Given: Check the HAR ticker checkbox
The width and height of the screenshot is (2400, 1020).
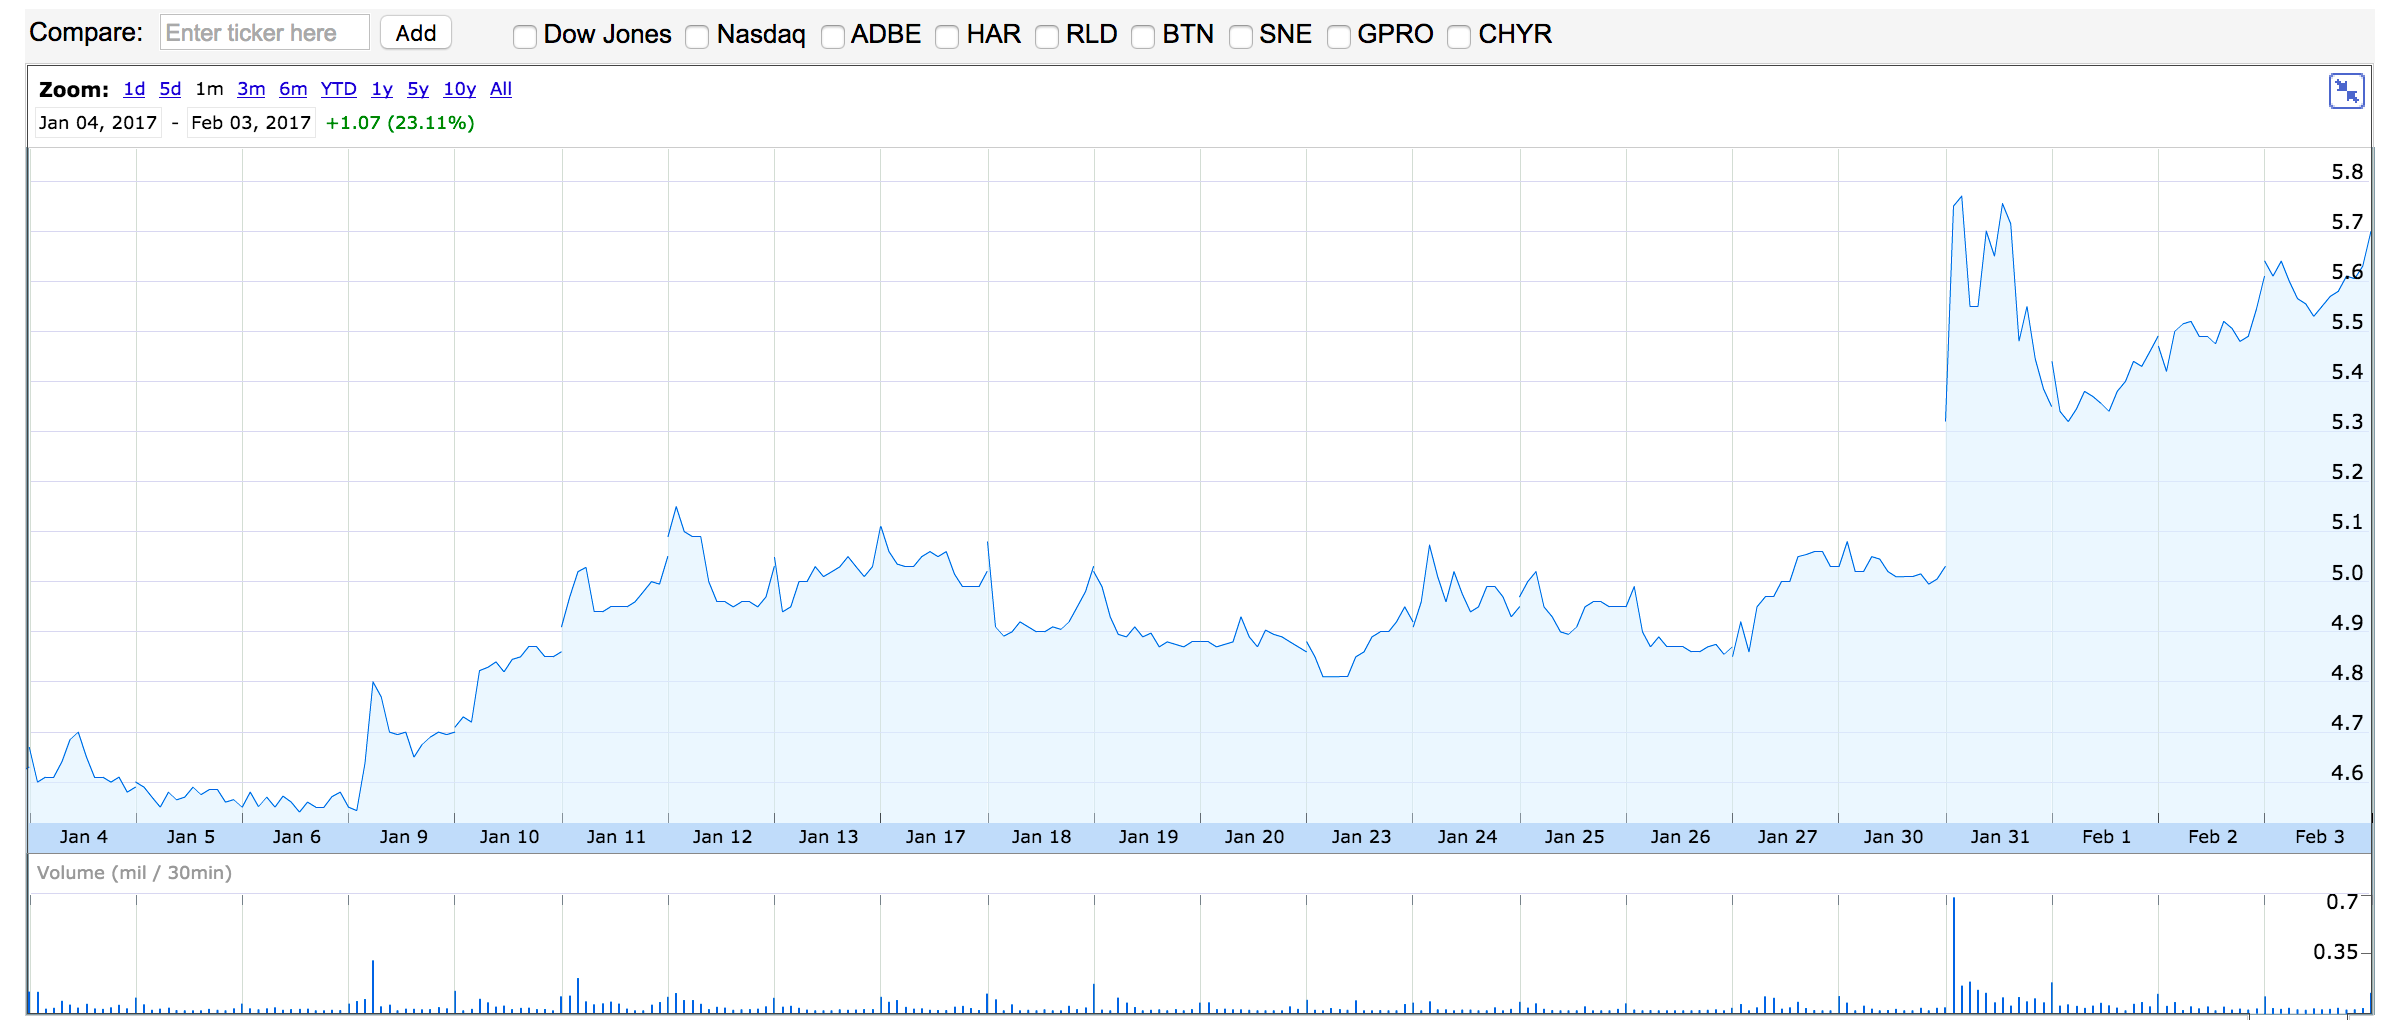Looking at the screenshot, I should click(x=947, y=37).
